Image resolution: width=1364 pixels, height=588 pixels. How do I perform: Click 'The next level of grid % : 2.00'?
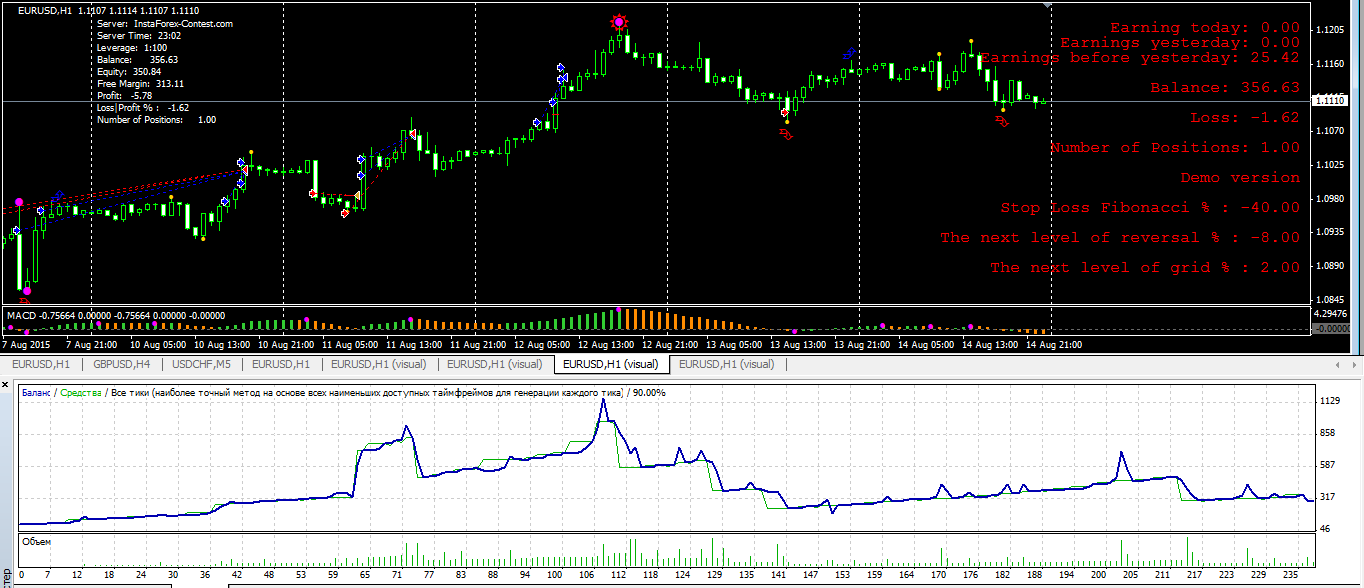(x=1145, y=268)
